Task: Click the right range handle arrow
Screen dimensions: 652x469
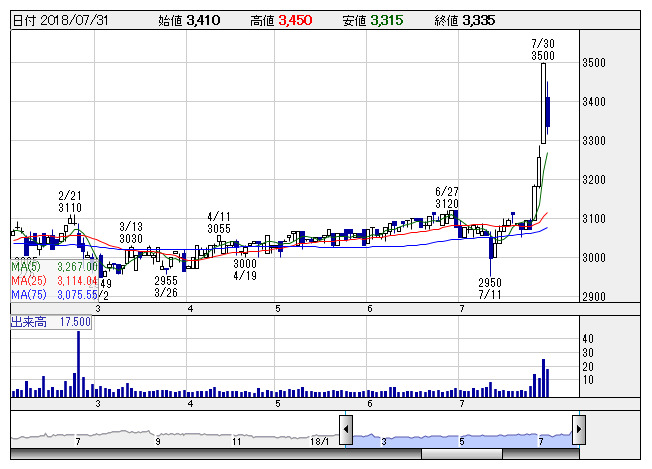Action: coord(577,430)
